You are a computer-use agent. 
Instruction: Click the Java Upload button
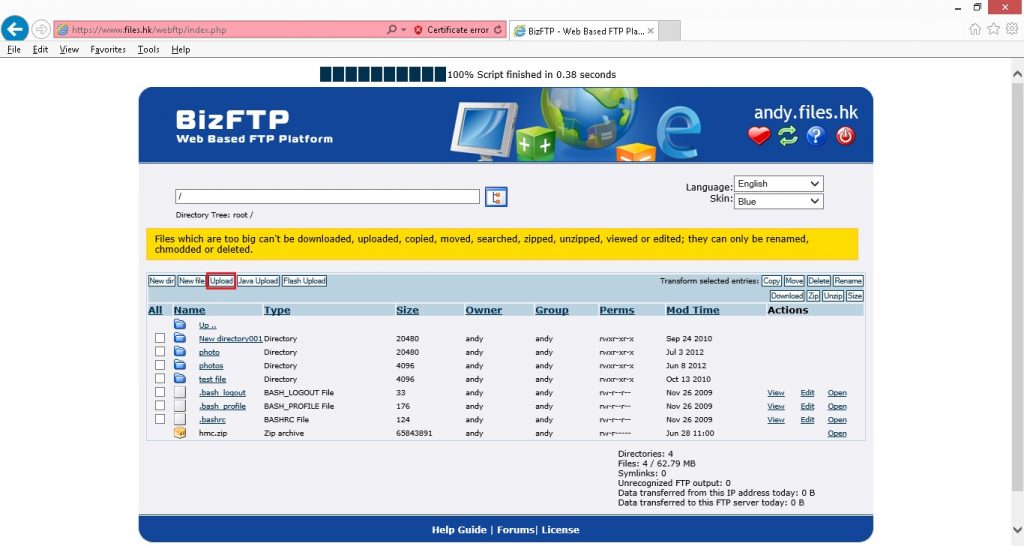pyautogui.click(x=258, y=281)
